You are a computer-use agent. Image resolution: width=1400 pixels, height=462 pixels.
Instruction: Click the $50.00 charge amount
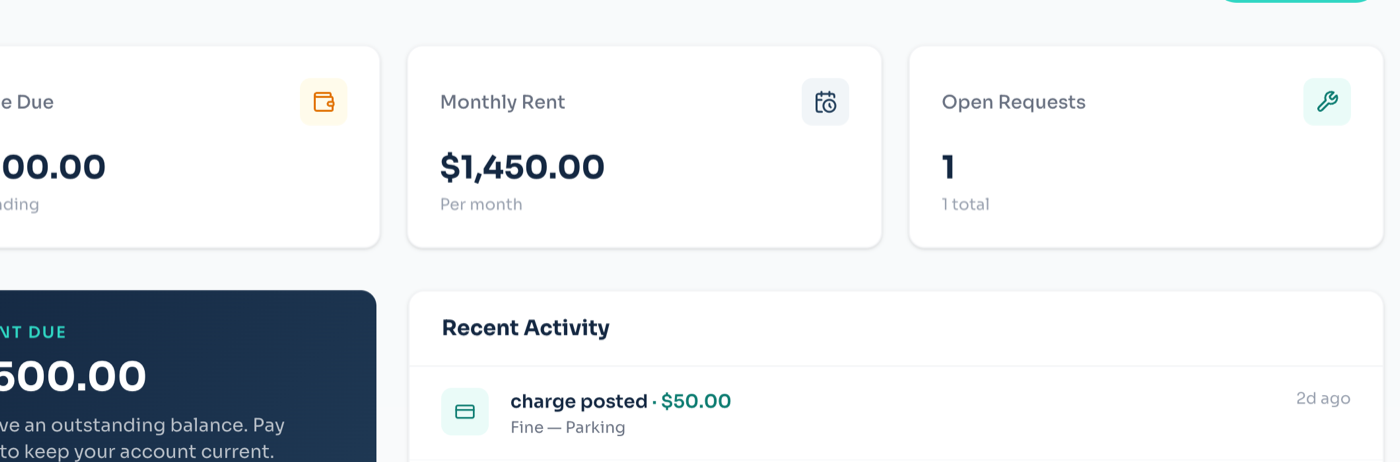696,401
